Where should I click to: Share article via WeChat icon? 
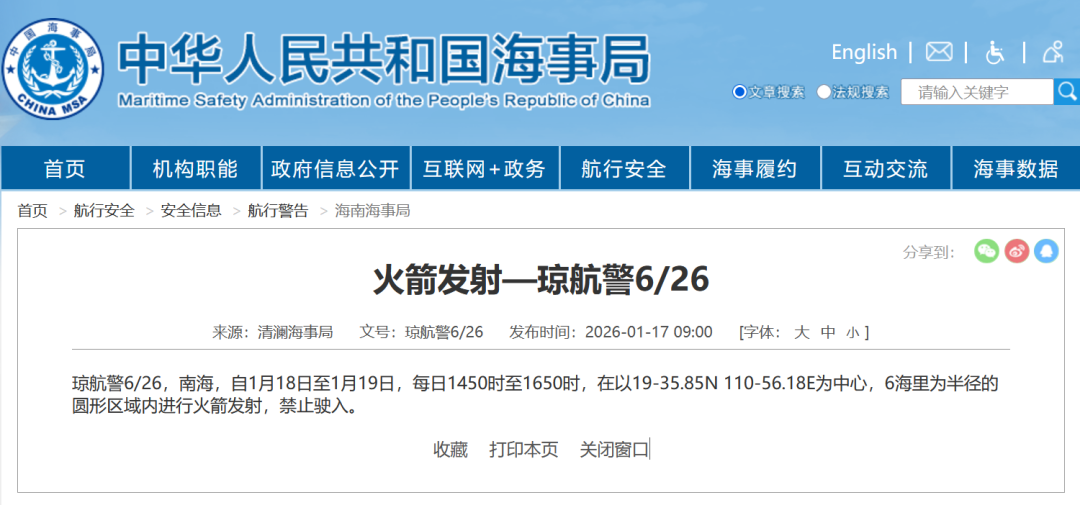(x=987, y=251)
